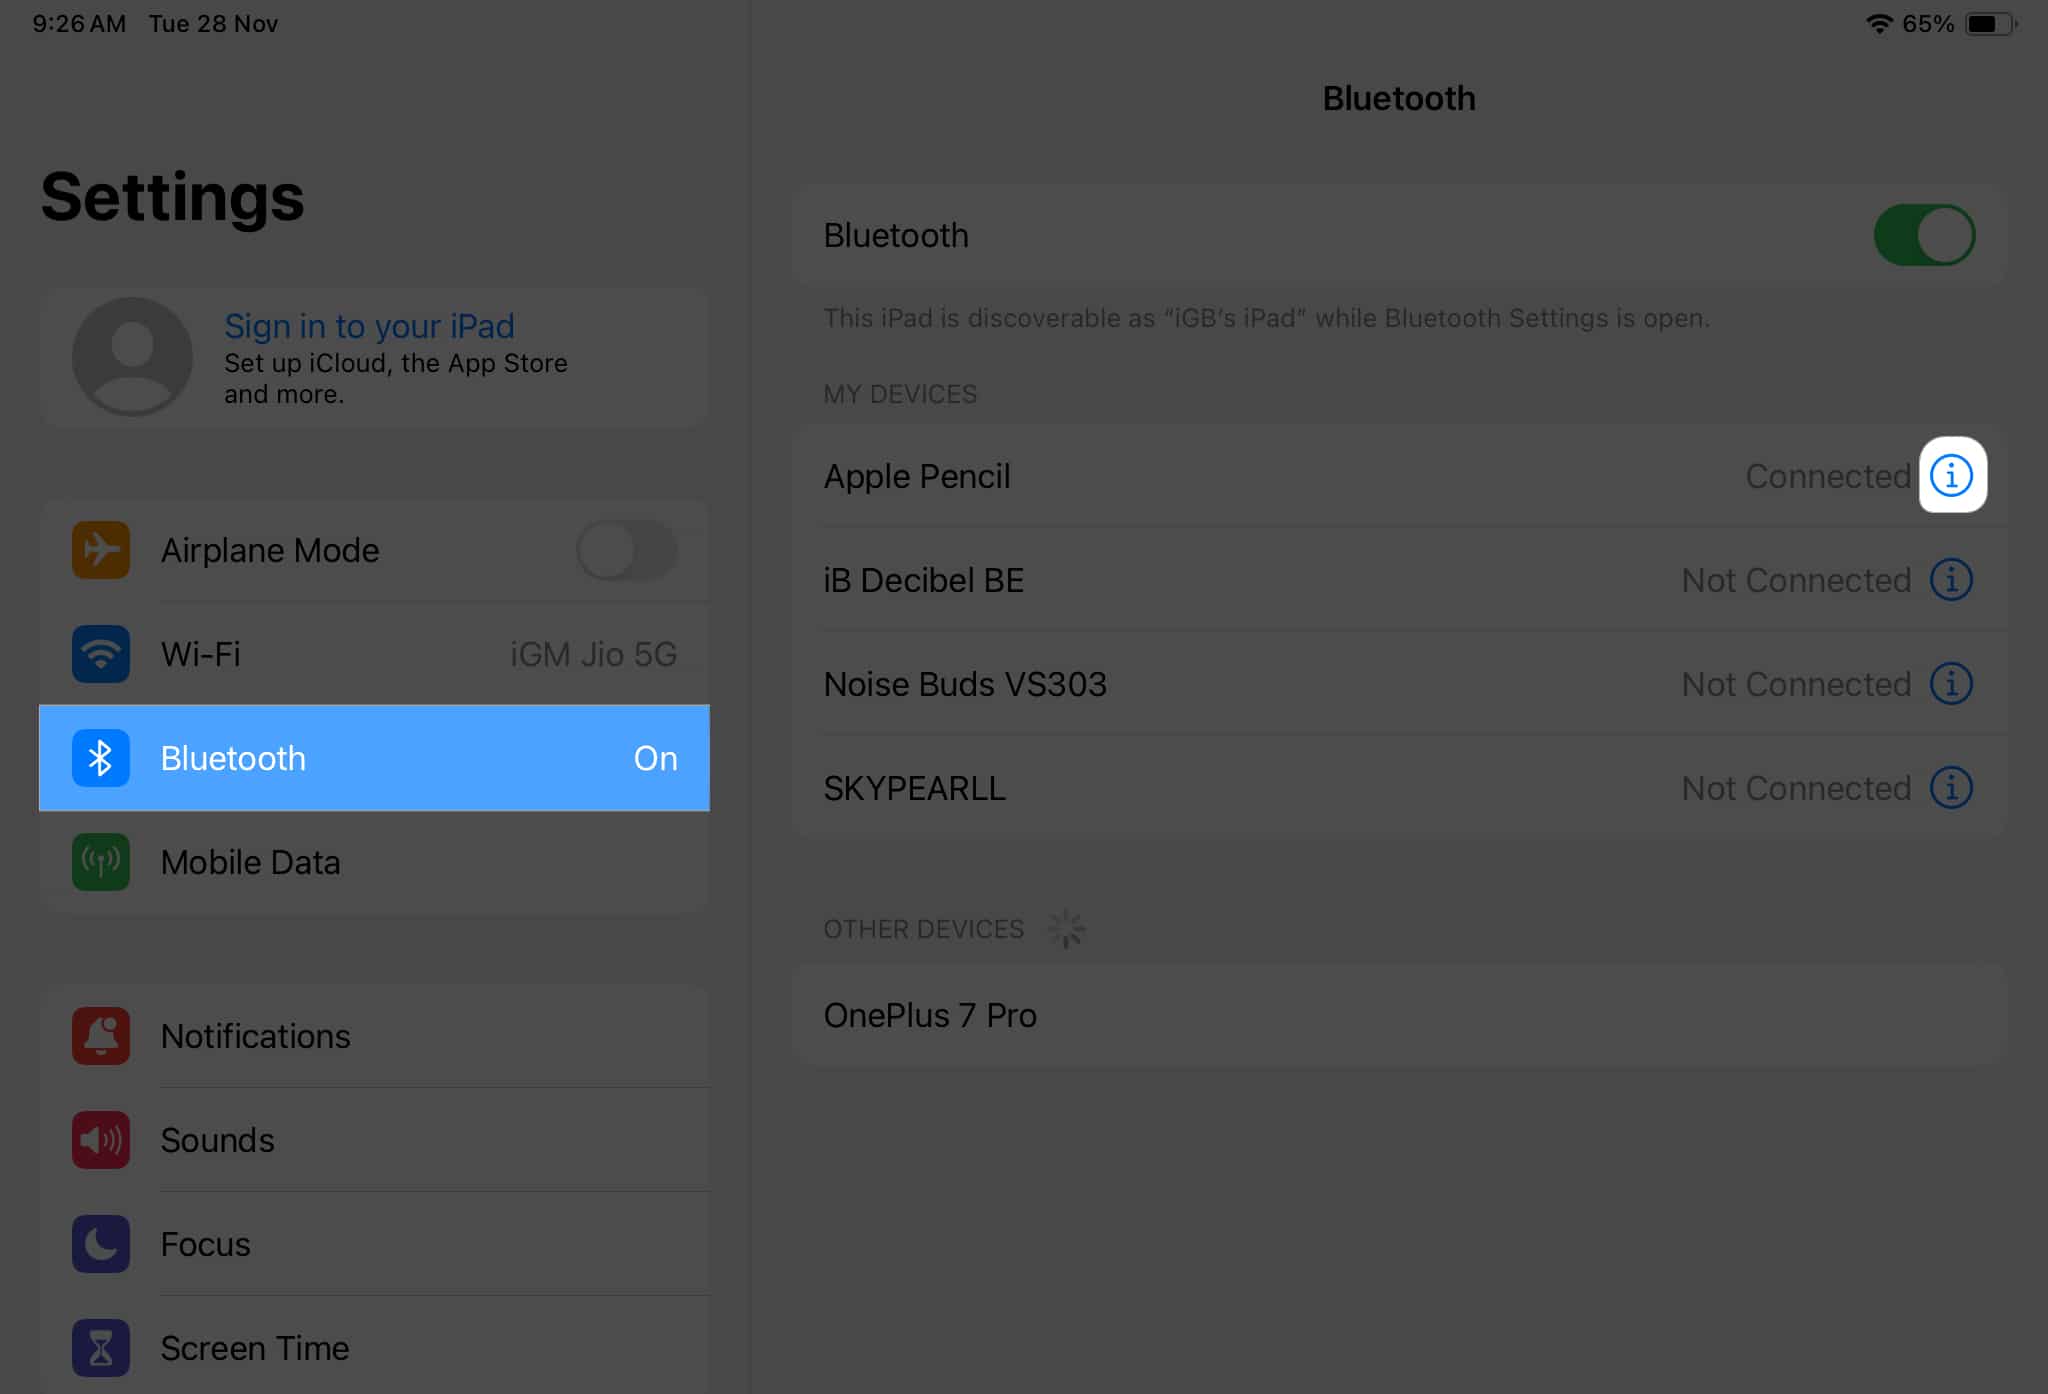Click the profile avatar picture
2048x1394 pixels.
point(132,357)
